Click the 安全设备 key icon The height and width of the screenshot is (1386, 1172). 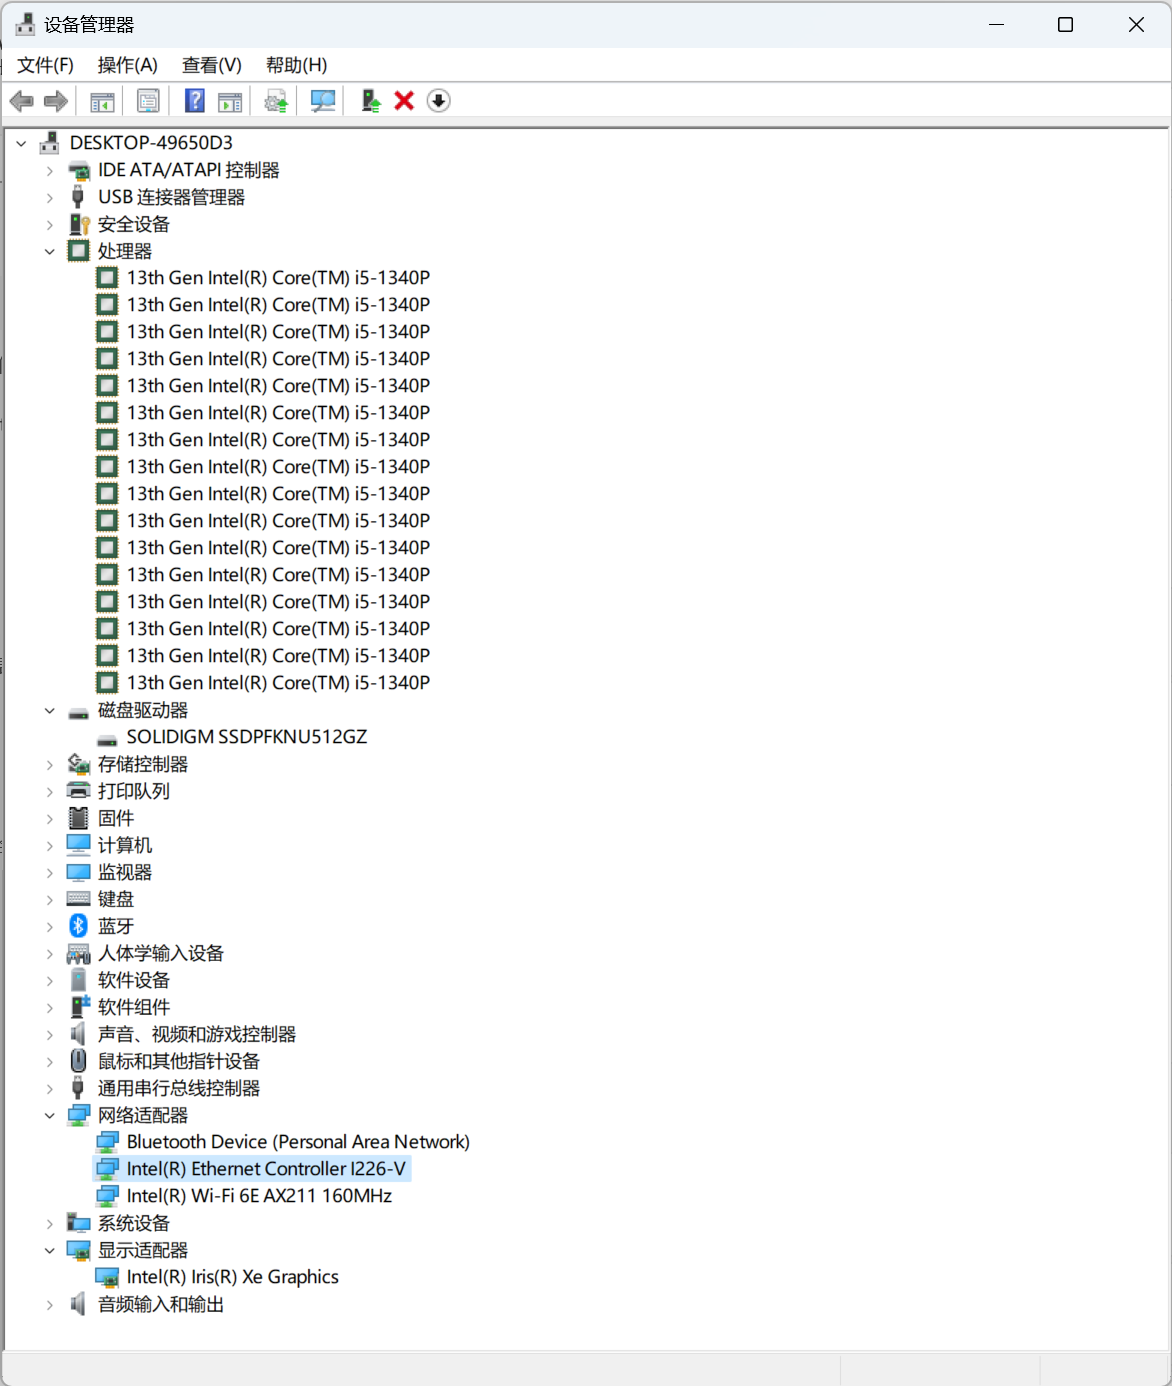point(79,224)
